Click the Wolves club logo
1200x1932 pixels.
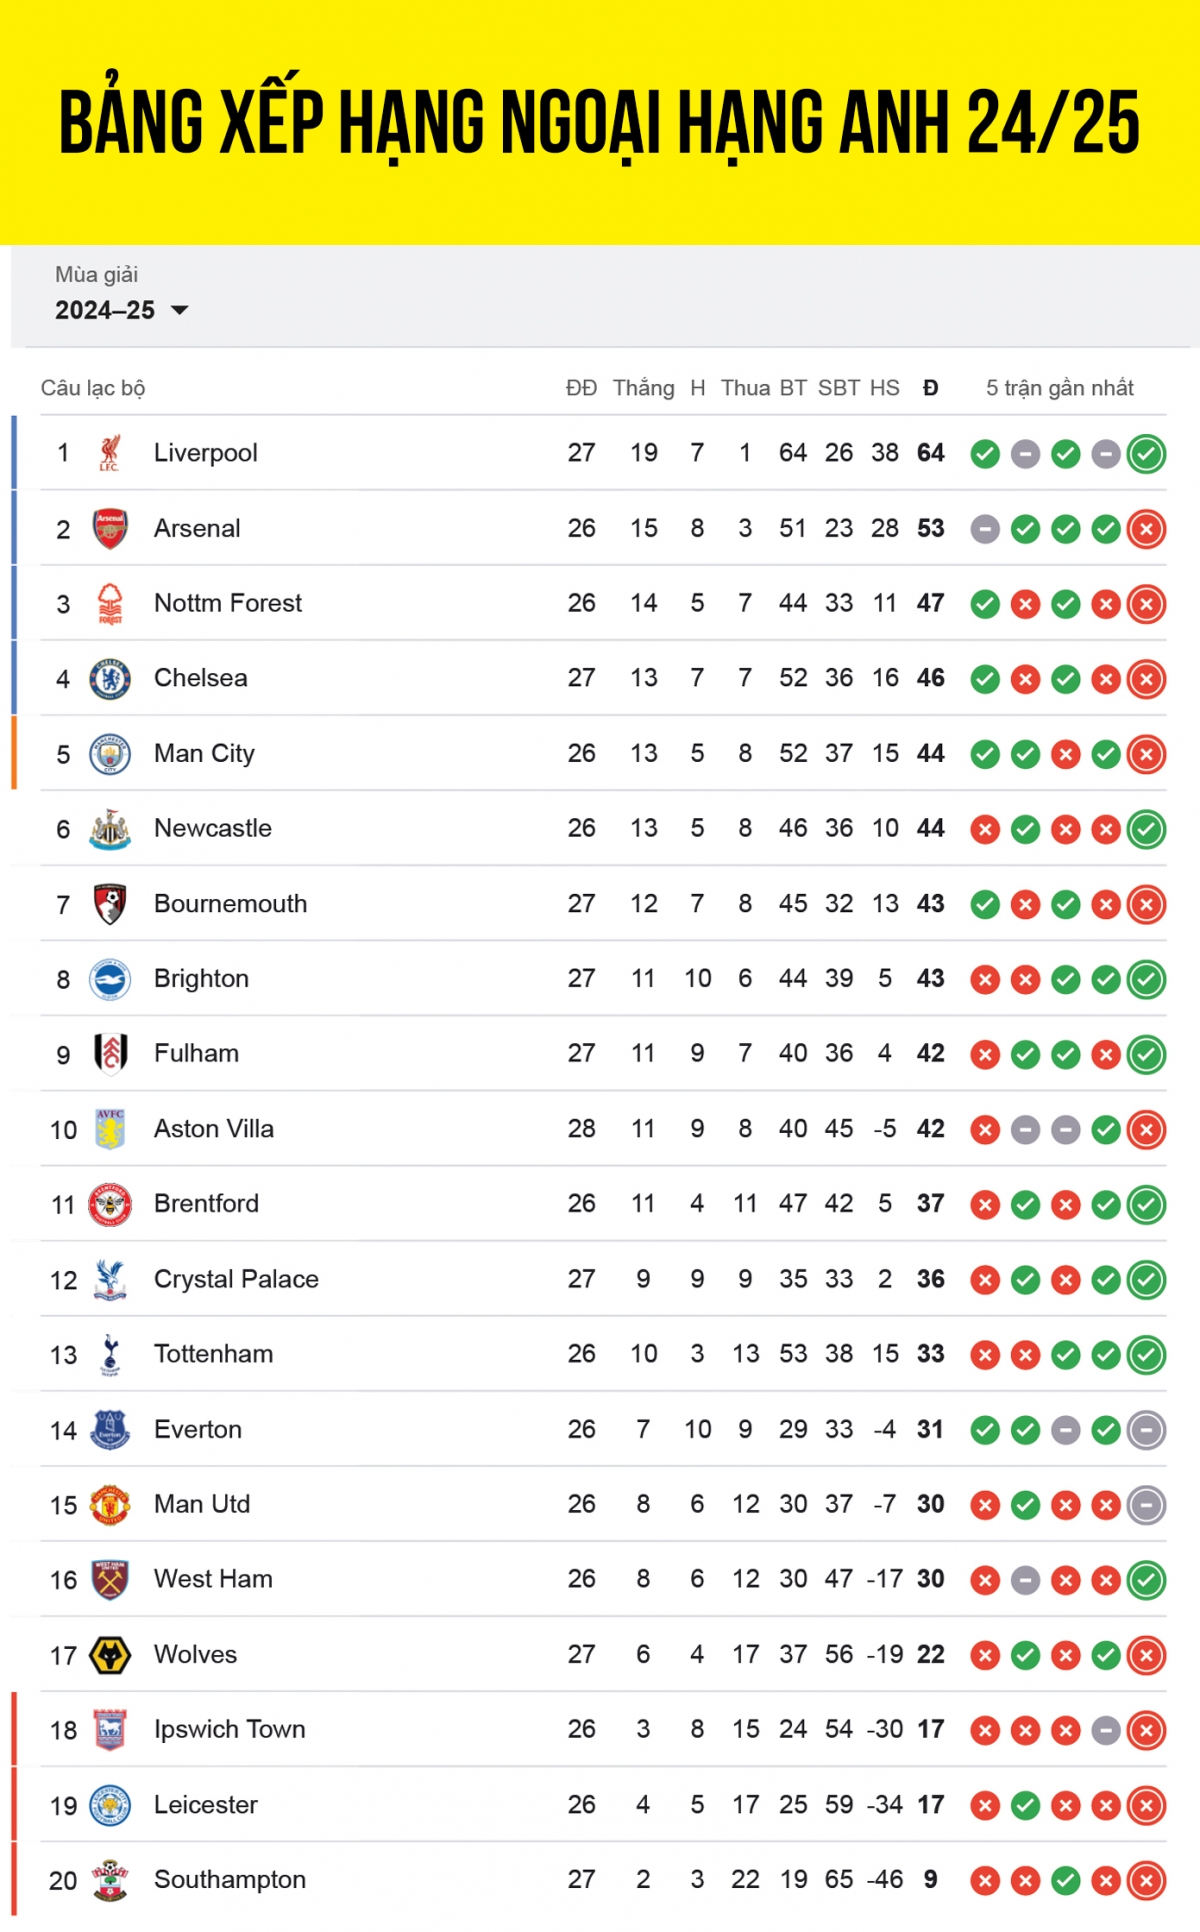[x=110, y=1655]
